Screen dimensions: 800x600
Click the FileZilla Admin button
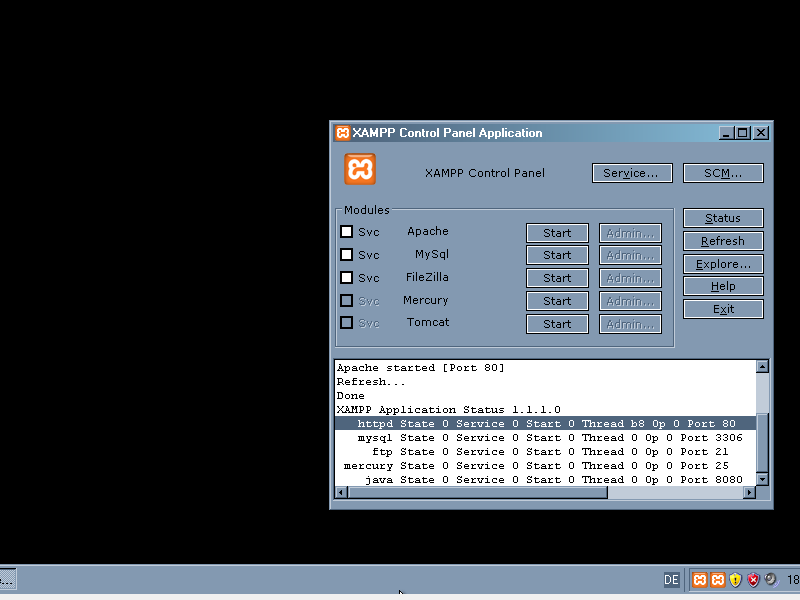[630, 278]
